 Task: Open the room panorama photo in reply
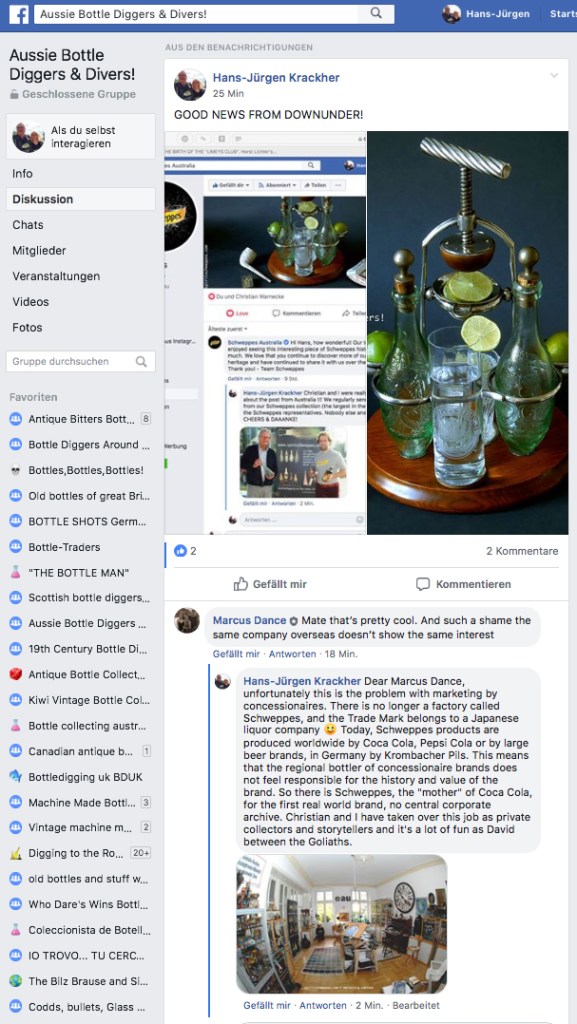point(341,925)
